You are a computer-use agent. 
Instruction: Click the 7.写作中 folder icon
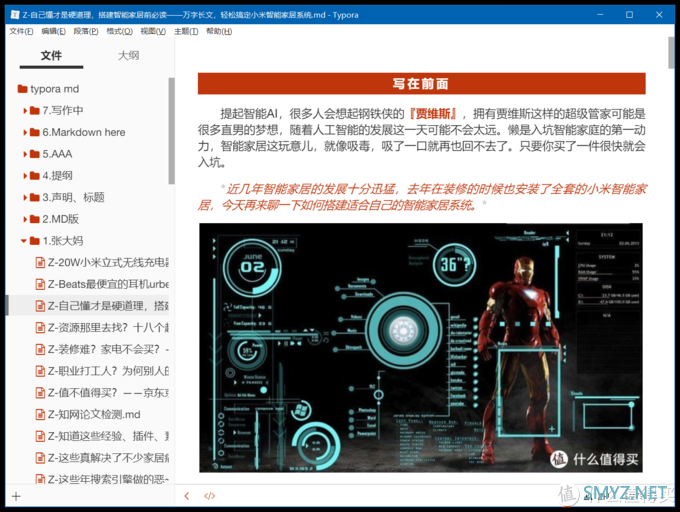(x=35, y=111)
